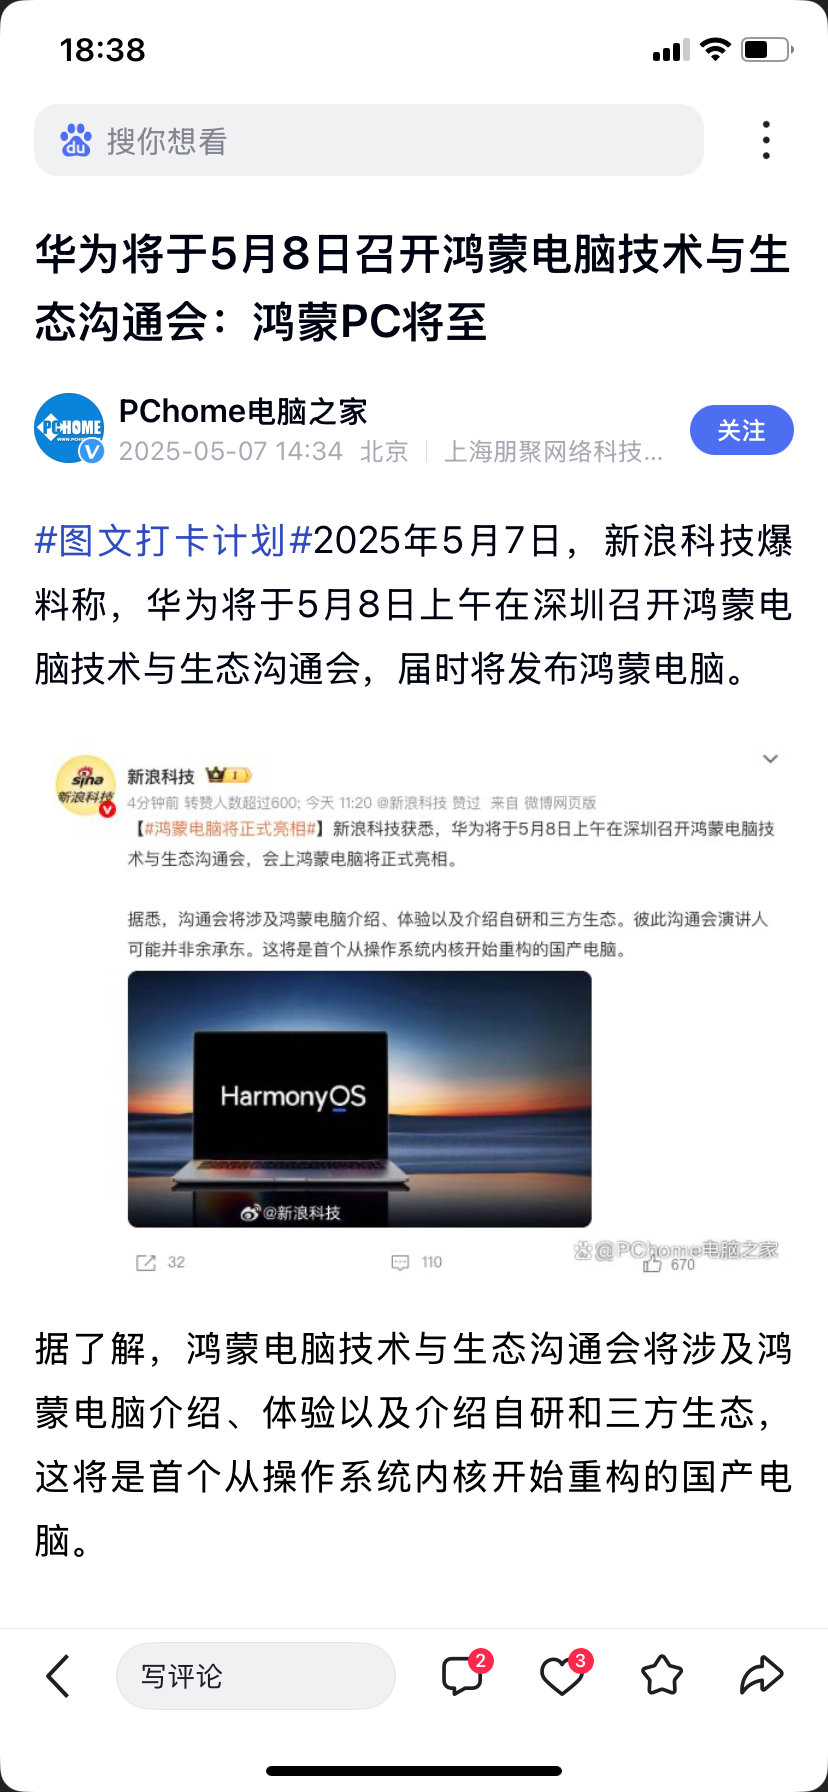Like the article with the heart icon
The height and width of the screenshot is (1792, 828).
point(563,1674)
